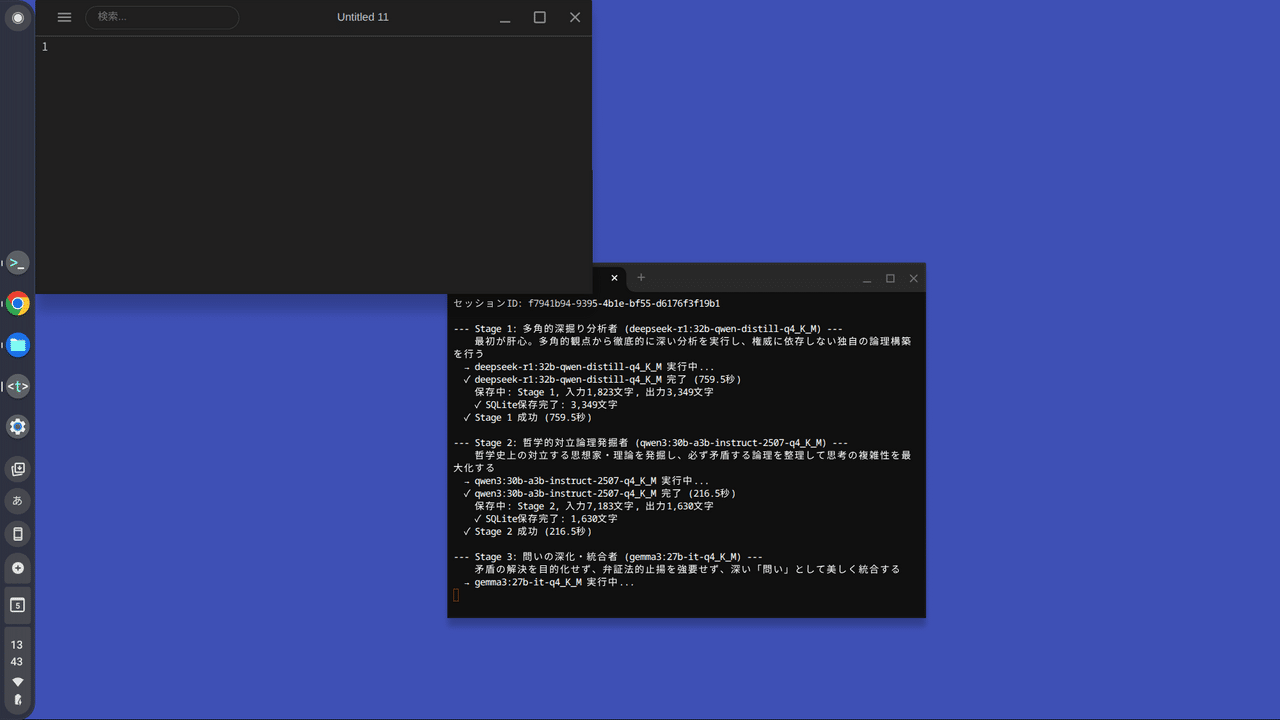Open the screen-sharing app icon on the shelf

click(x=17, y=468)
